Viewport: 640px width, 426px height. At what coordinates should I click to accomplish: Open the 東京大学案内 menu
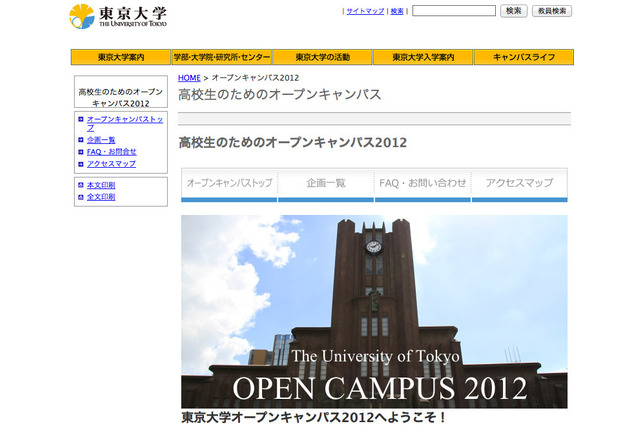tap(121, 57)
